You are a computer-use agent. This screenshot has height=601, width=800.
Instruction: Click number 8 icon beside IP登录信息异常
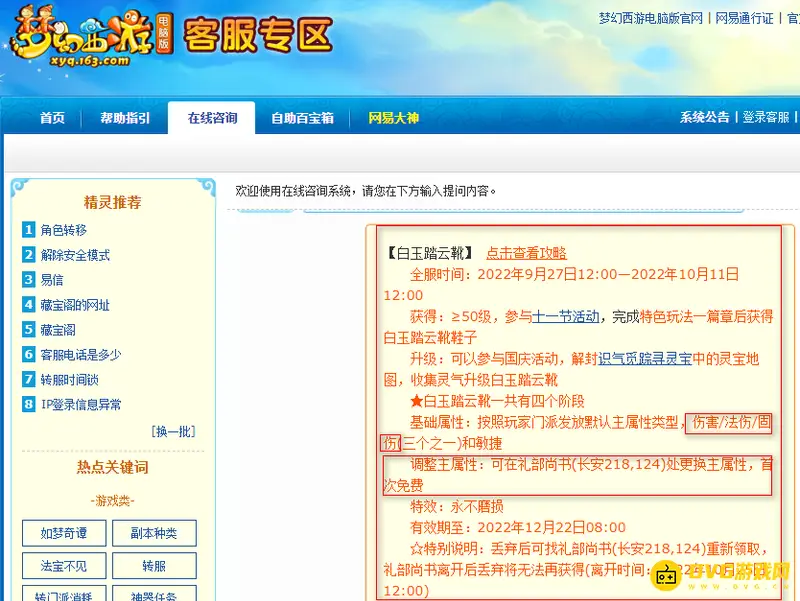tap(29, 404)
